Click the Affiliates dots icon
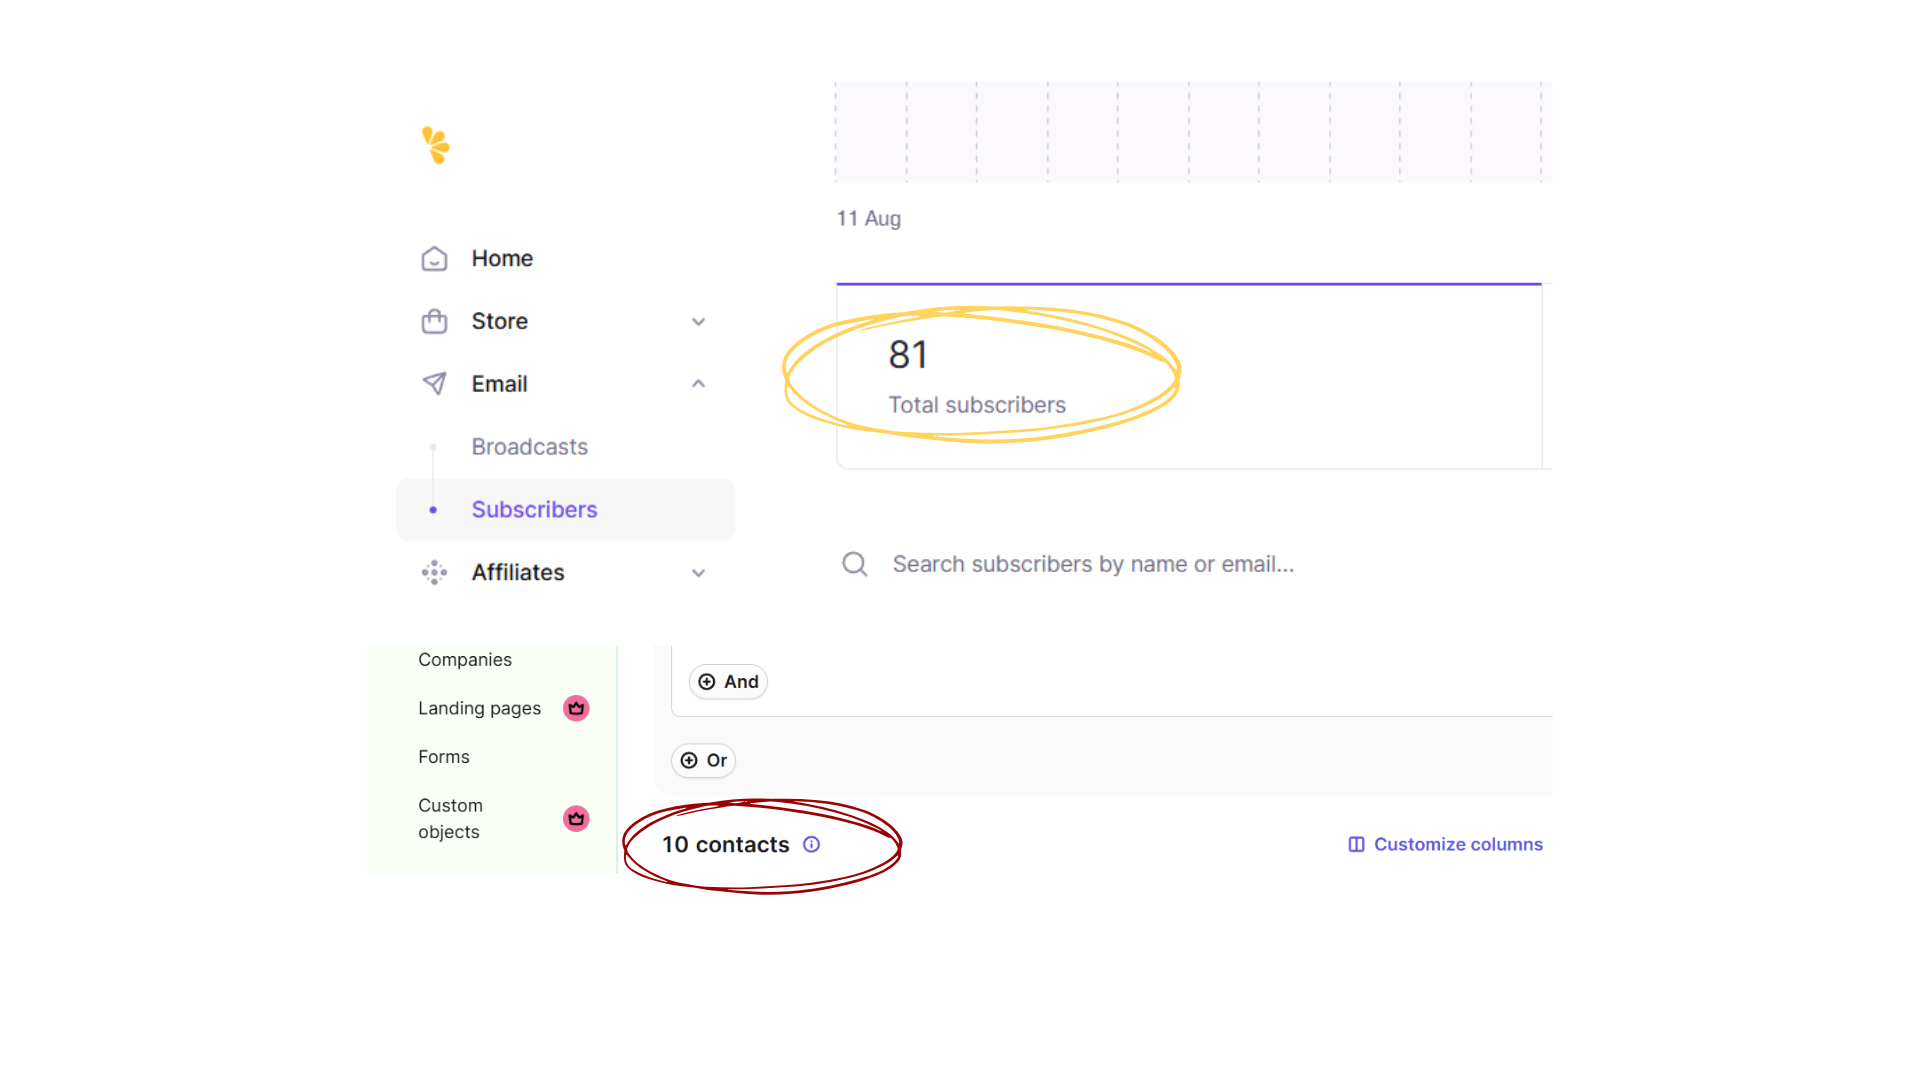Image resolution: width=1920 pixels, height=1080 pixels. 434,572
